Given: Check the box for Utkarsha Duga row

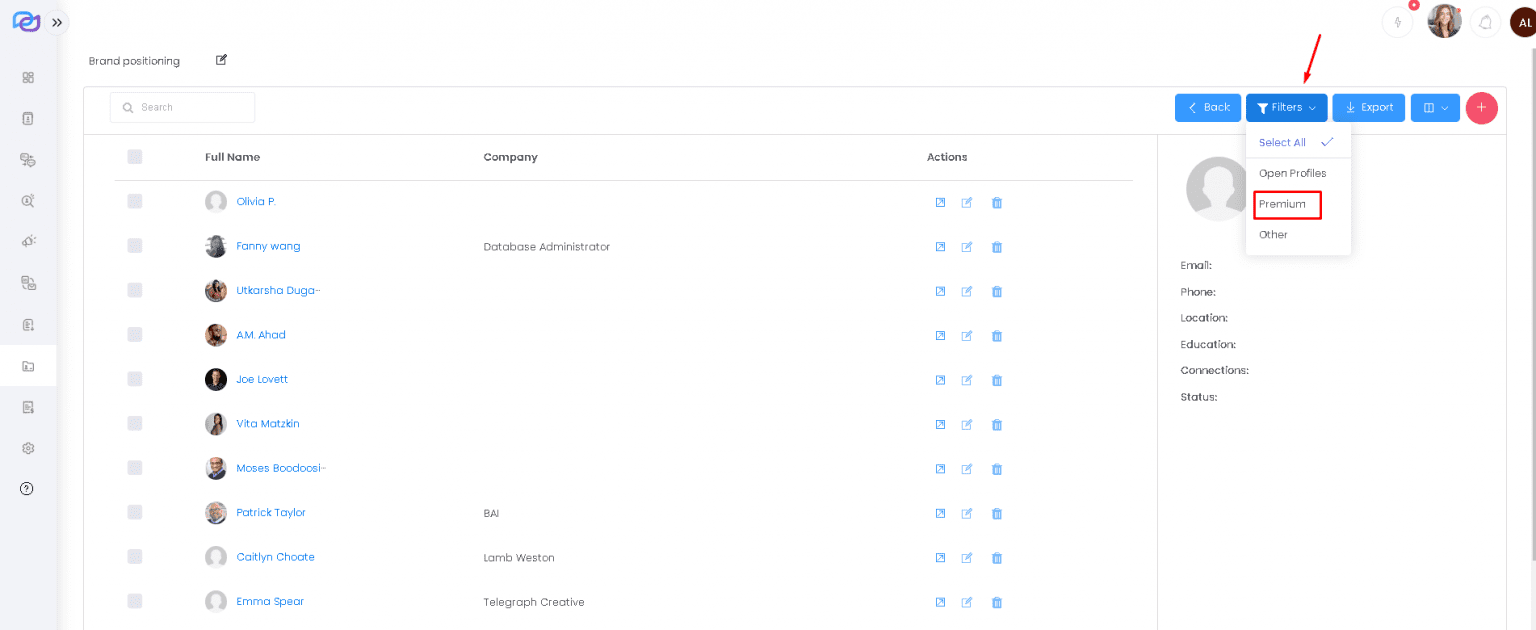Looking at the screenshot, I should (x=135, y=290).
